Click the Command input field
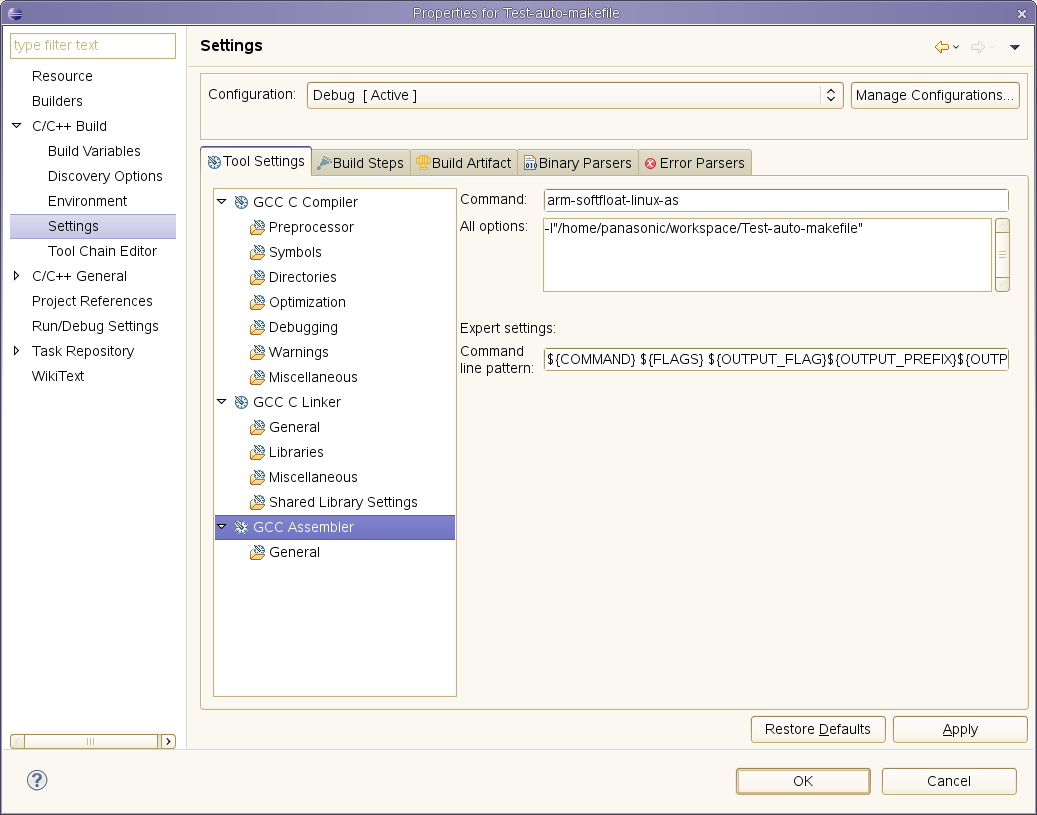The image size is (1037, 815). click(x=776, y=200)
